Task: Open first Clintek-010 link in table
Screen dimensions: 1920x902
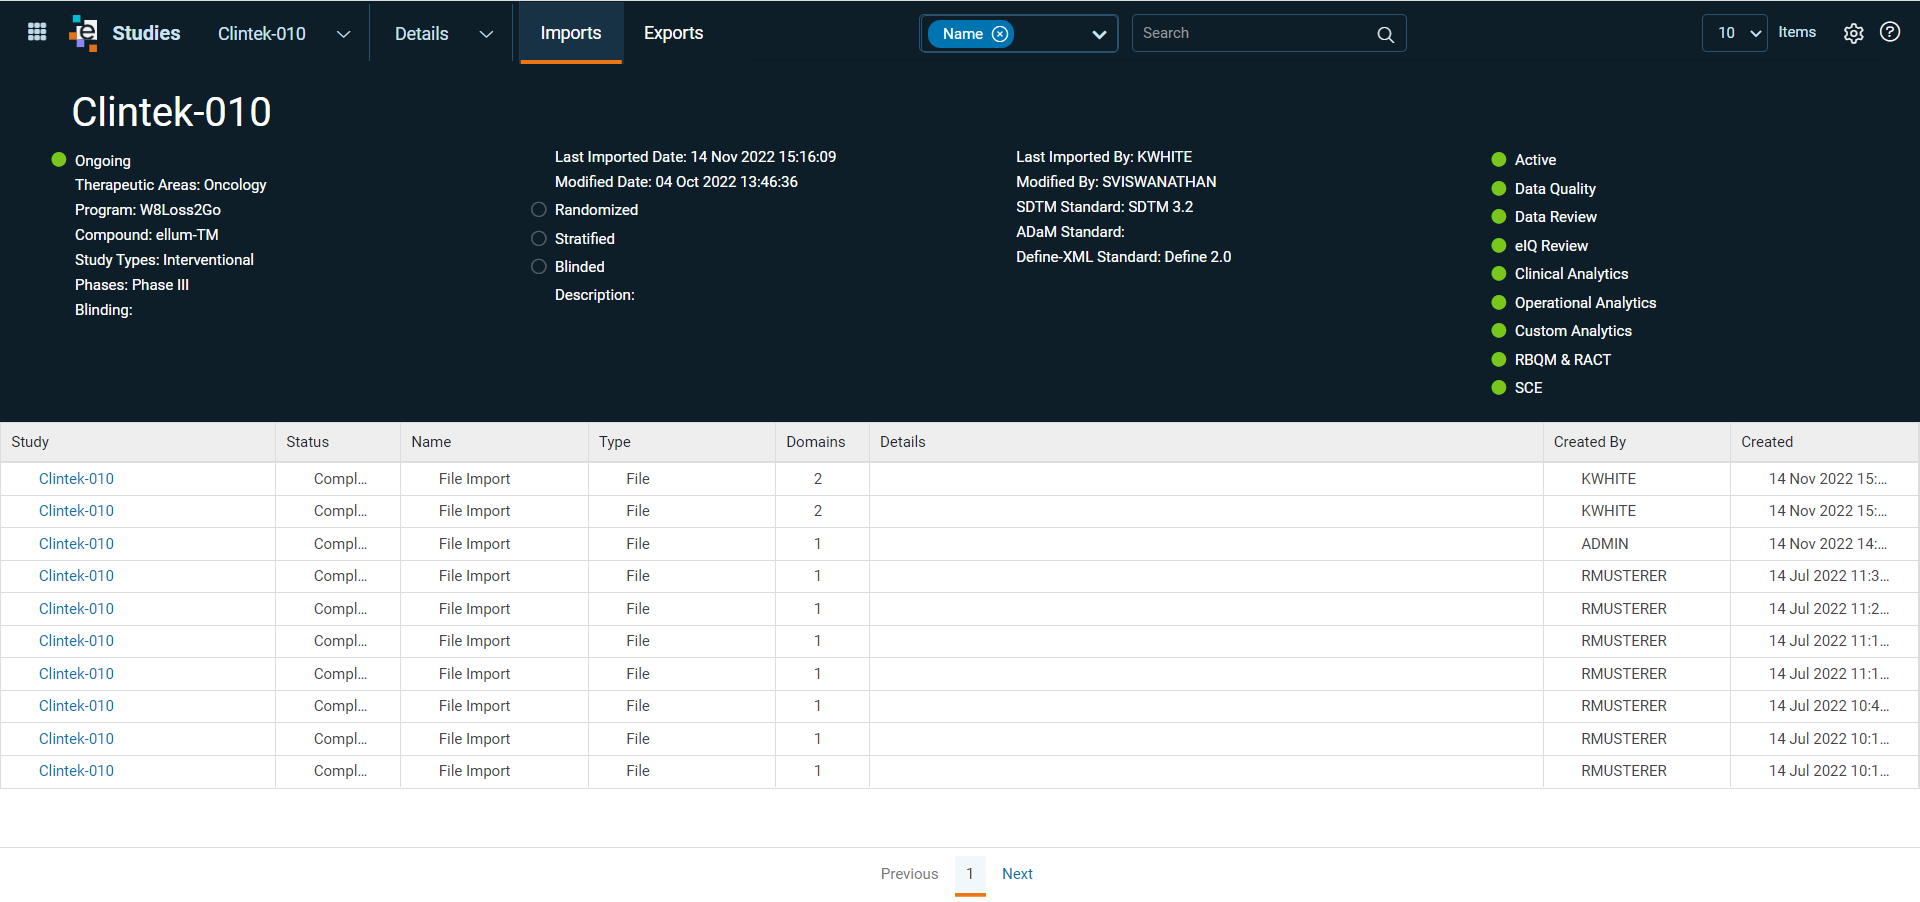Action: click(x=76, y=479)
